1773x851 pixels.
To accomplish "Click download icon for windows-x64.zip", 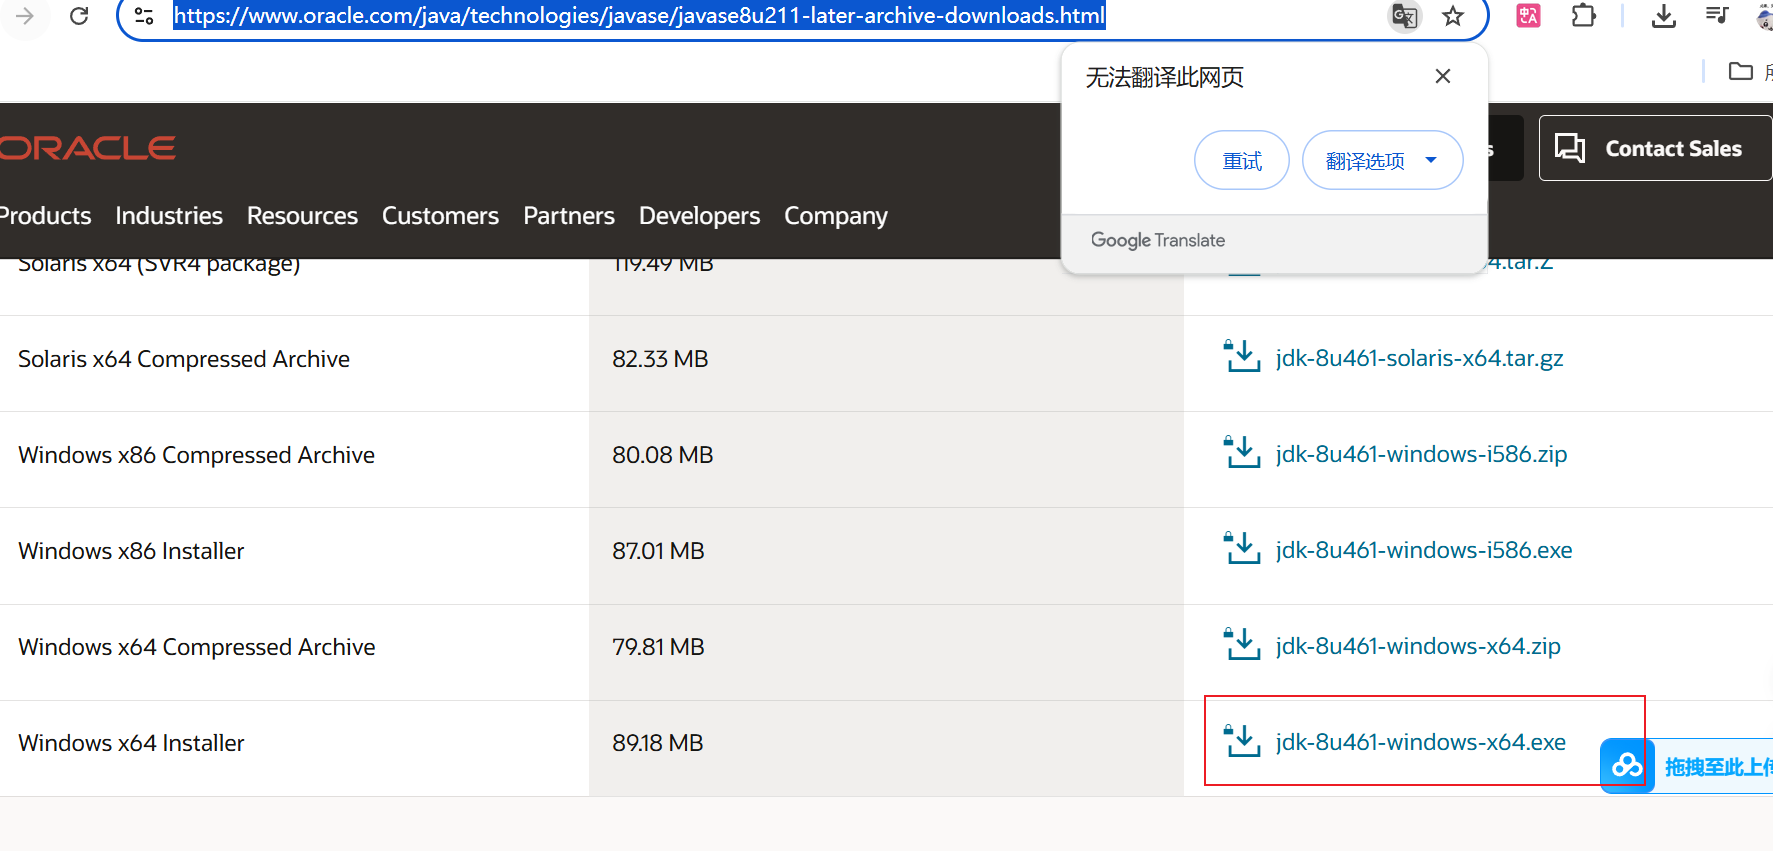I will click(1242, 644).
